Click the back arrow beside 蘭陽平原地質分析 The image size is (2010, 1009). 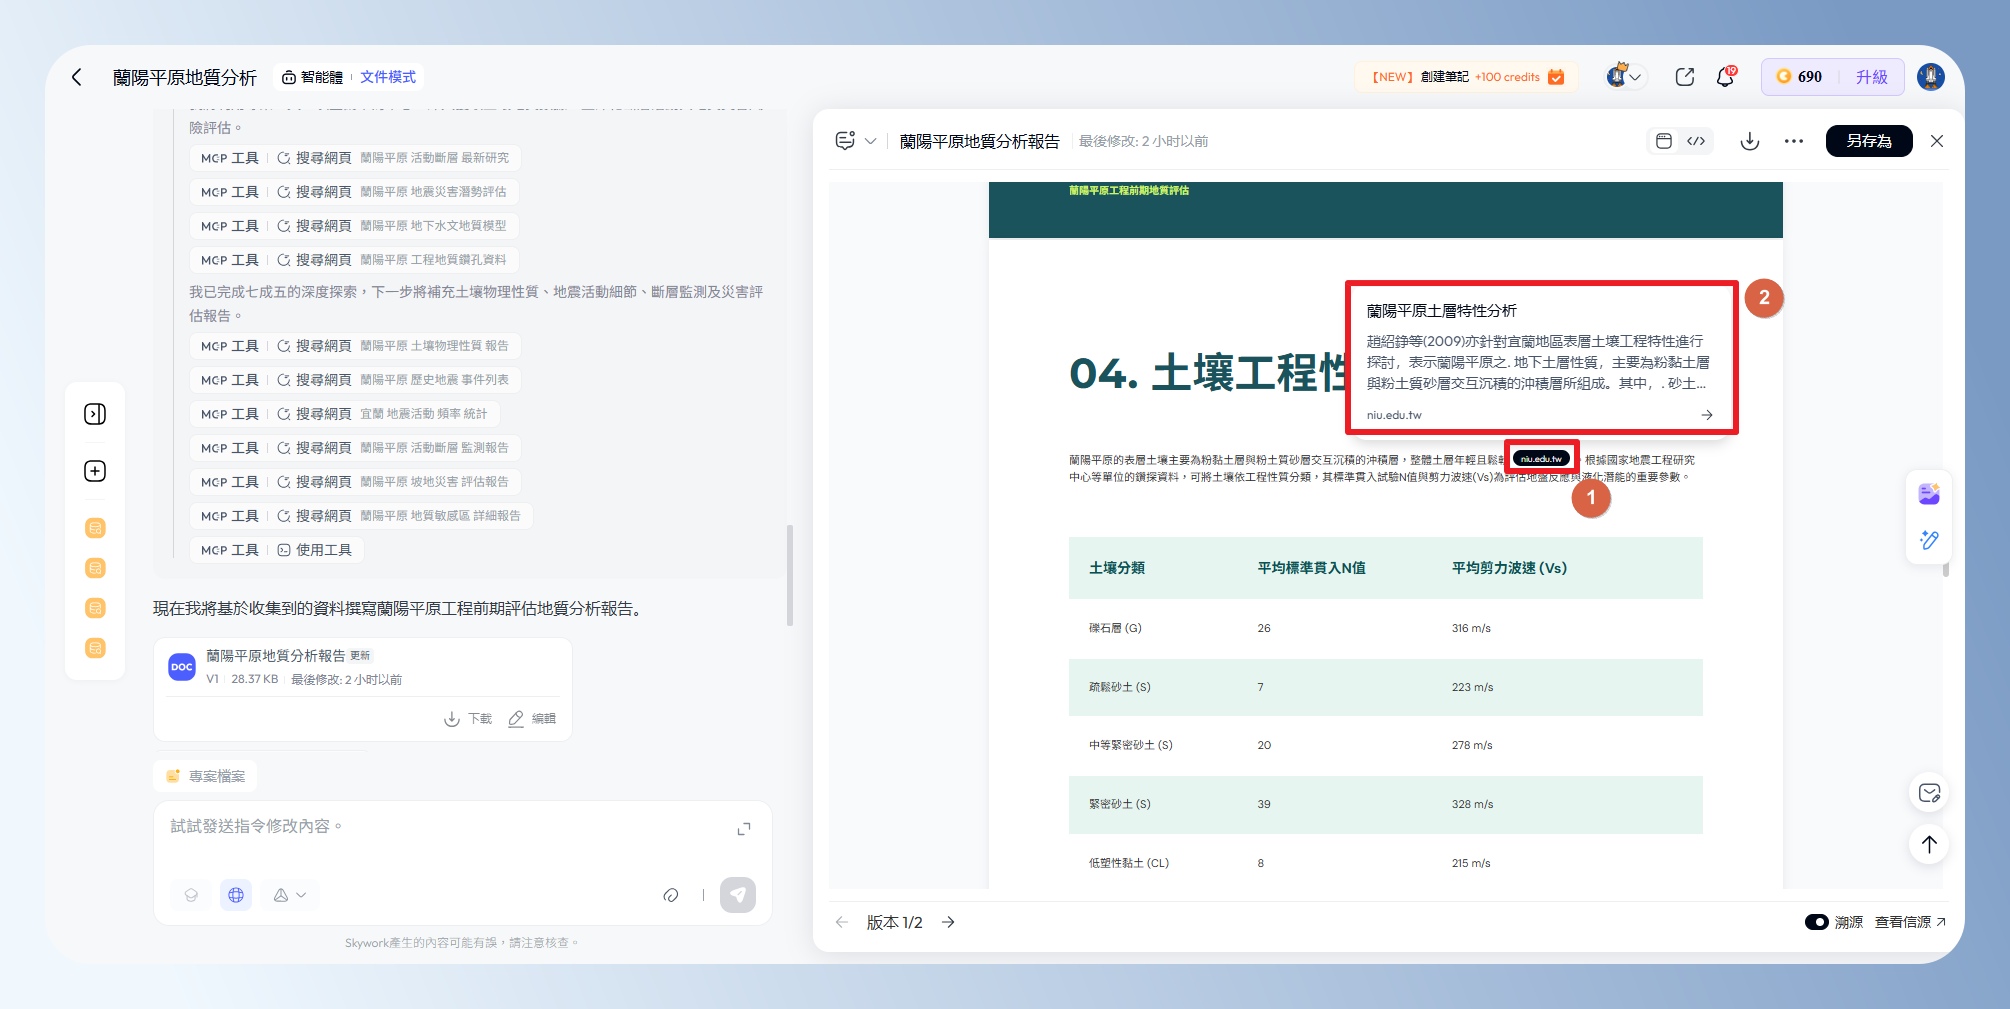pos(77,77)
